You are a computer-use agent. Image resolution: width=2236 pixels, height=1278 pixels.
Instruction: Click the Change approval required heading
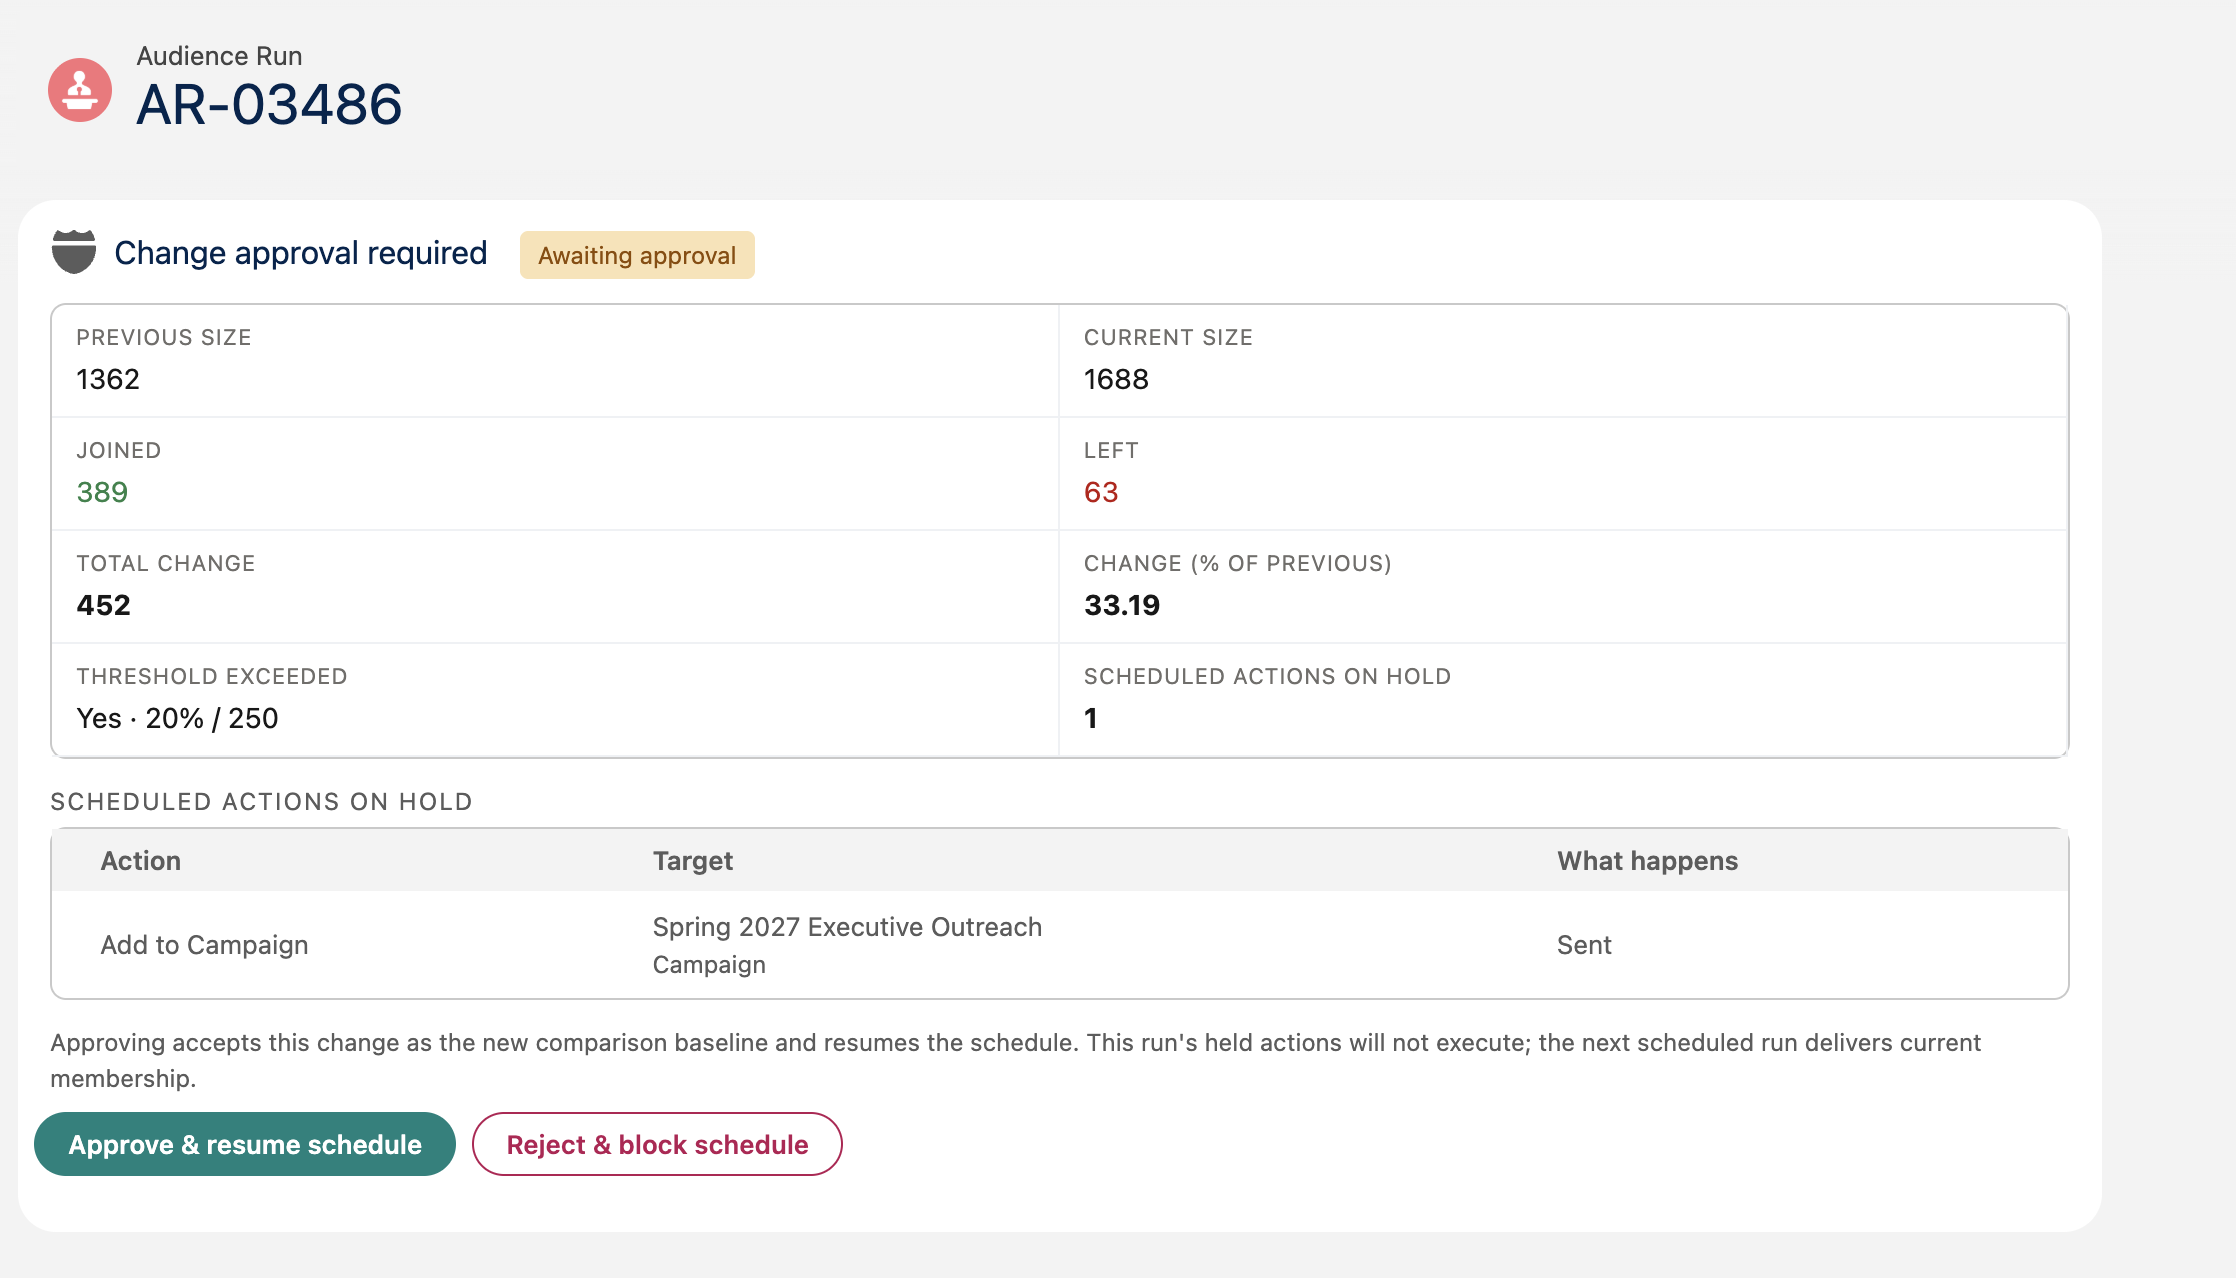click(x=300, y=253)
